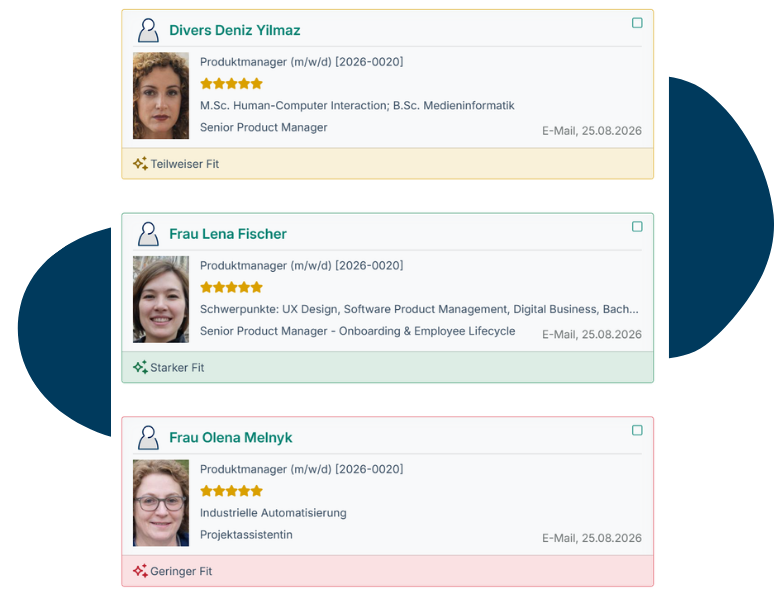Click the five-star rating for Lena Fischer
The image size is (780, 600).
pyautogui.click(x=231, y=287)
